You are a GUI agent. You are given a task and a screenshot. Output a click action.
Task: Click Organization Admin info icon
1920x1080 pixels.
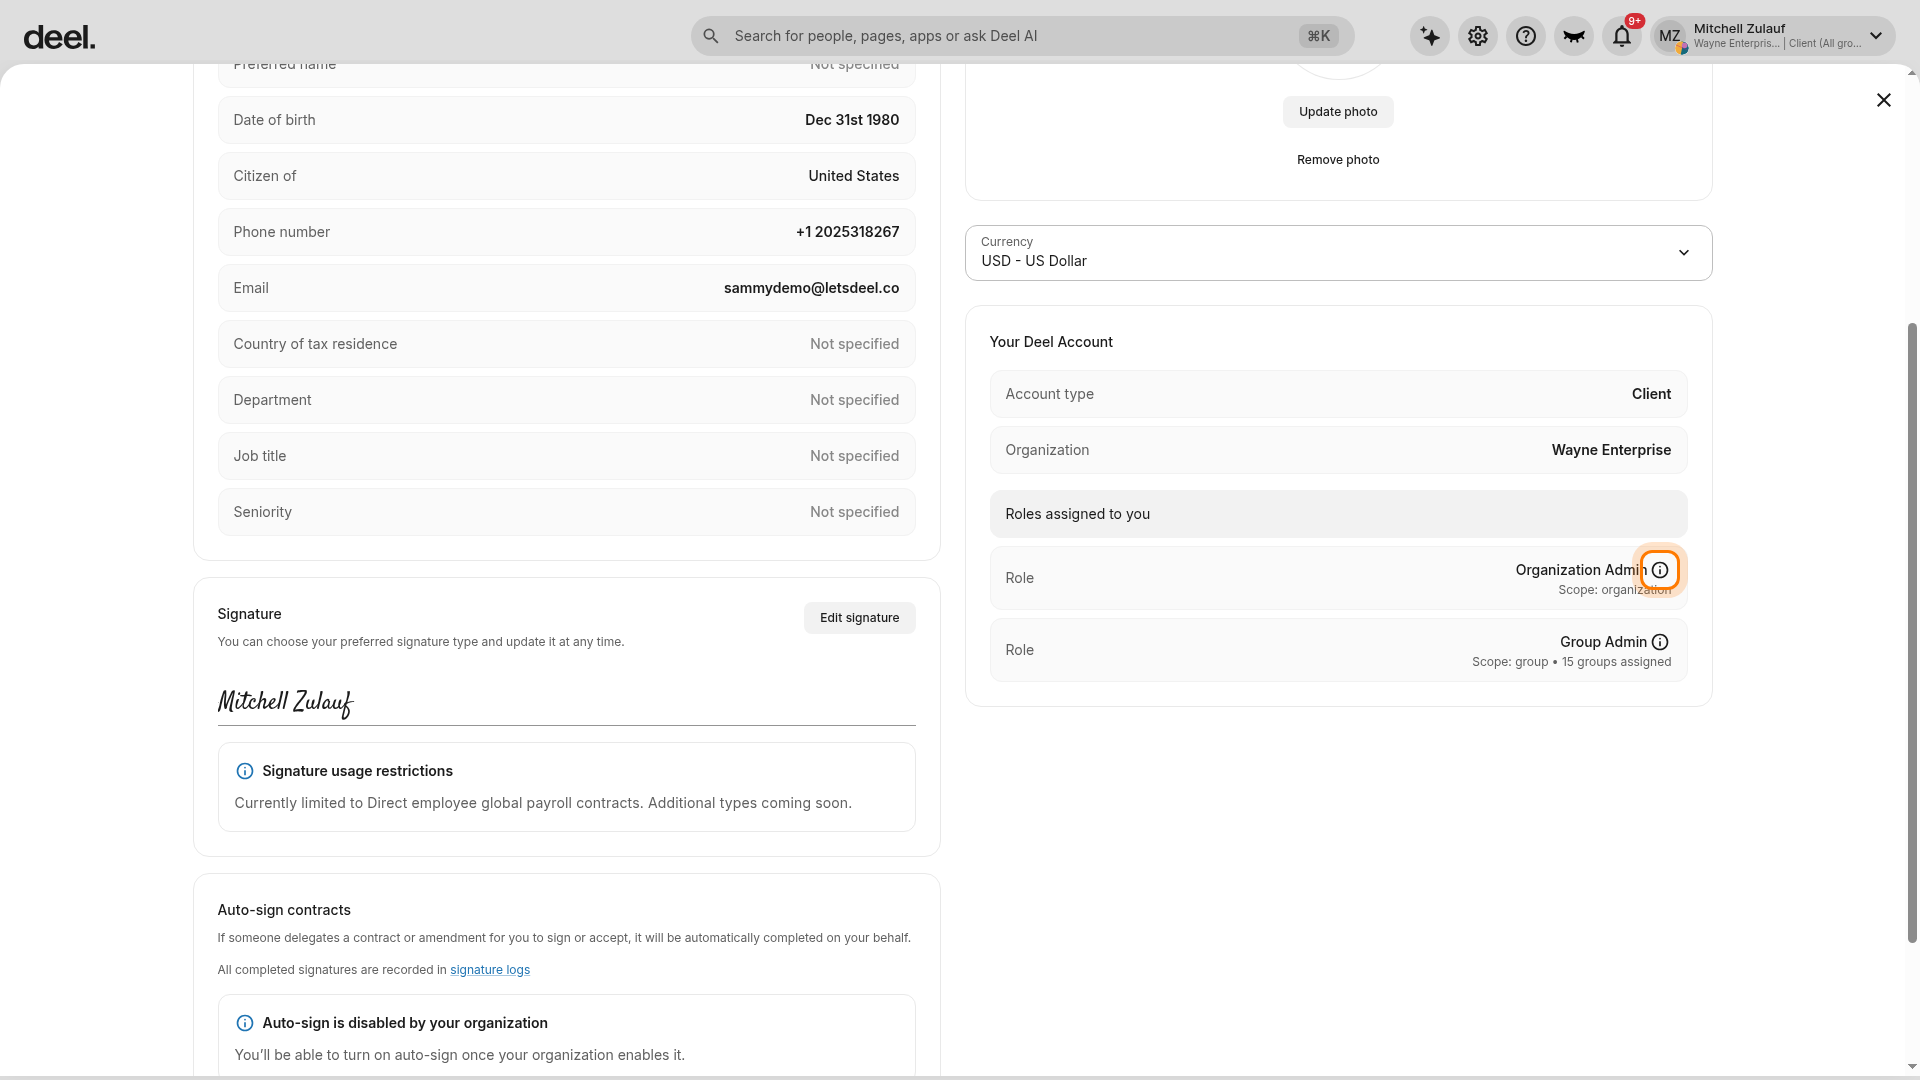coord(1660,570)
